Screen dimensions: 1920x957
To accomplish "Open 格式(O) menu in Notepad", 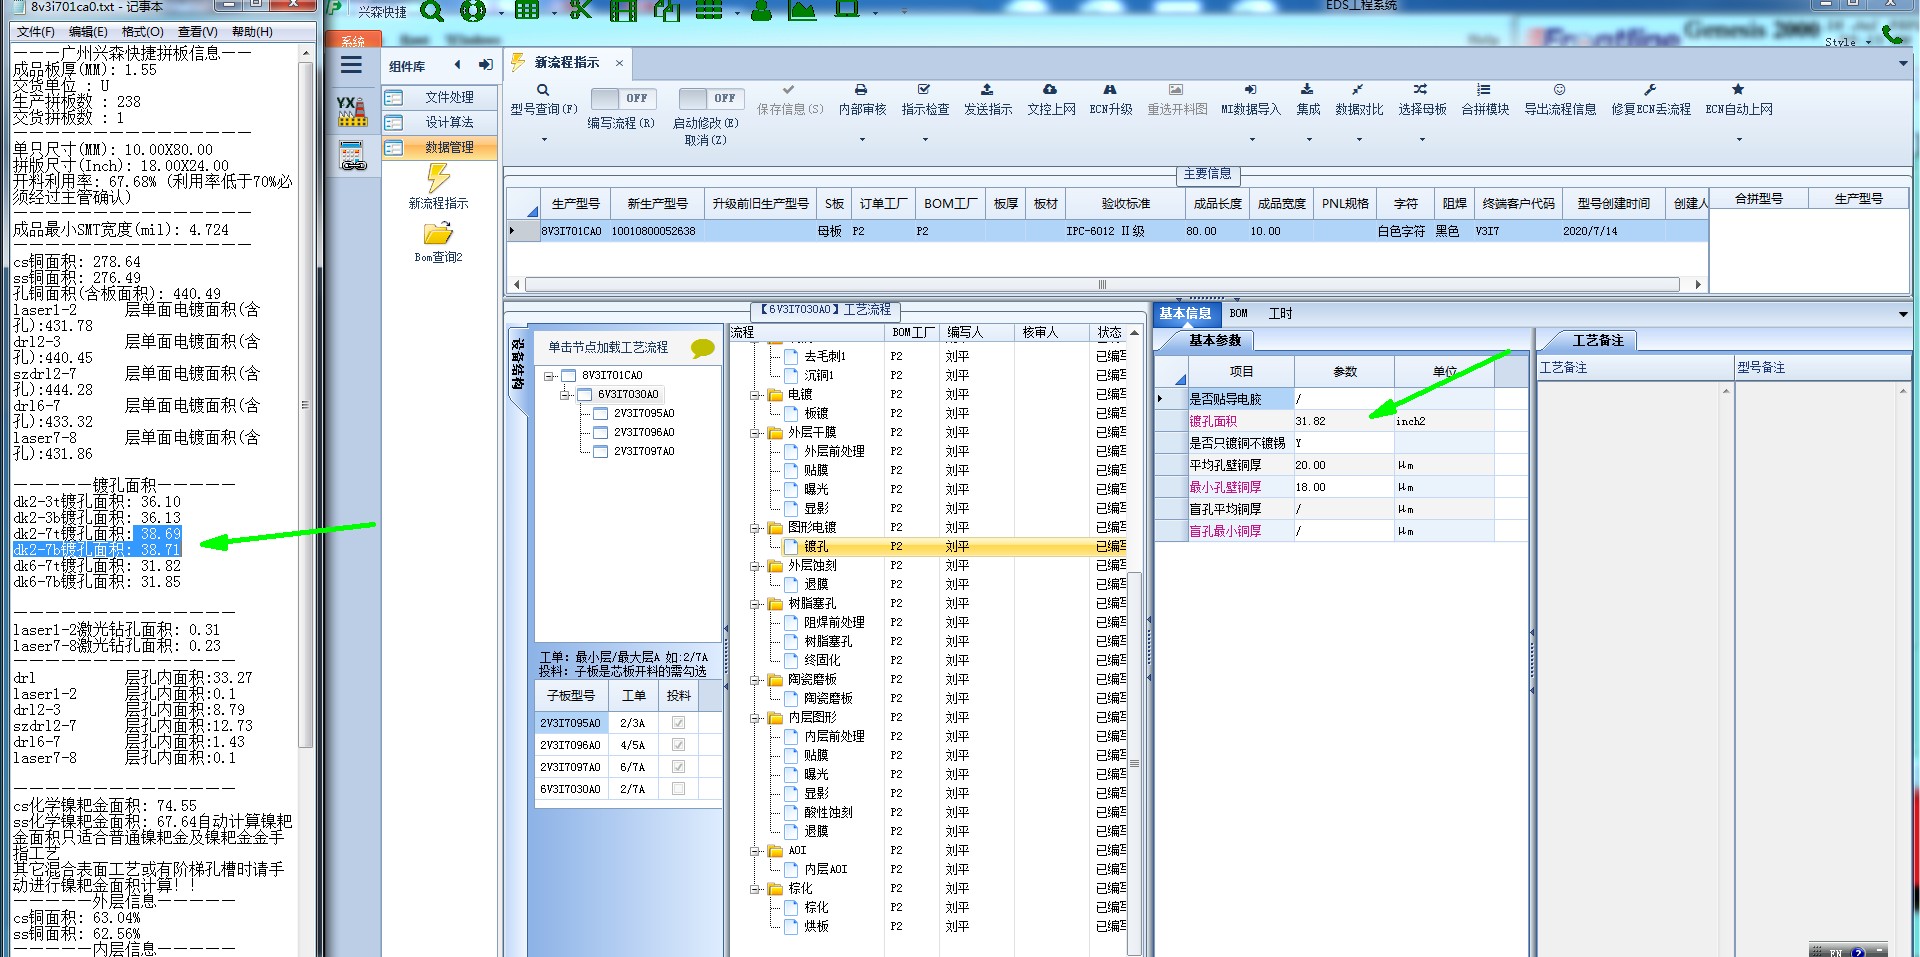I will [142, 32].
